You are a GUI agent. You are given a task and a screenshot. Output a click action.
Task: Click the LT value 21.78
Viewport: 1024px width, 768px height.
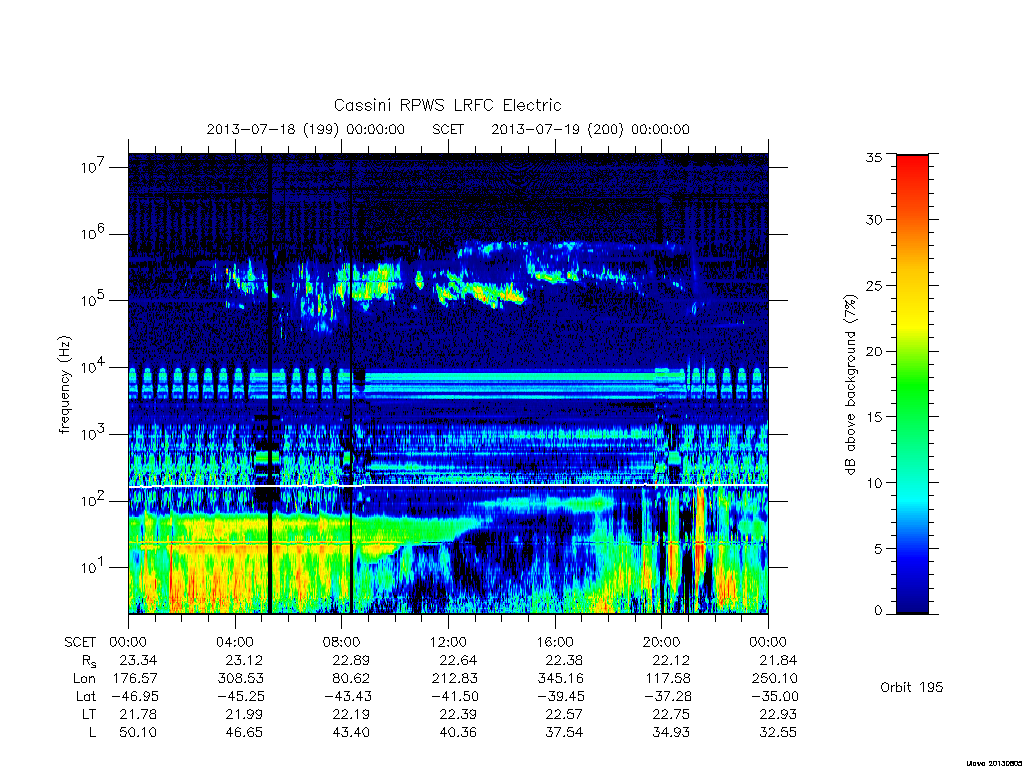[138, 714]
